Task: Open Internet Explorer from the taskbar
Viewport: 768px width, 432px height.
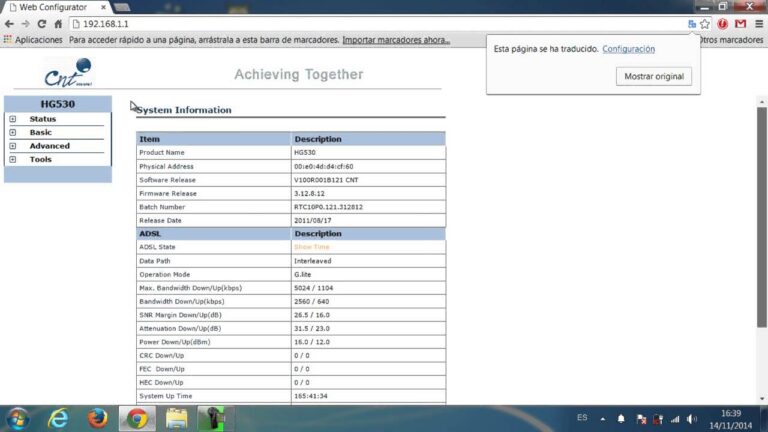Action: click(59, 417)
